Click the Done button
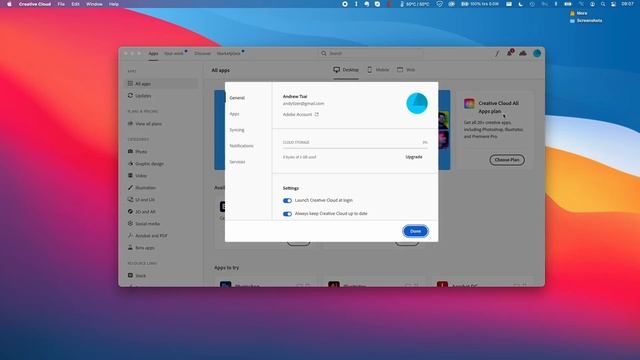This screenshot has height=360, width=640. tap(416, 231)
